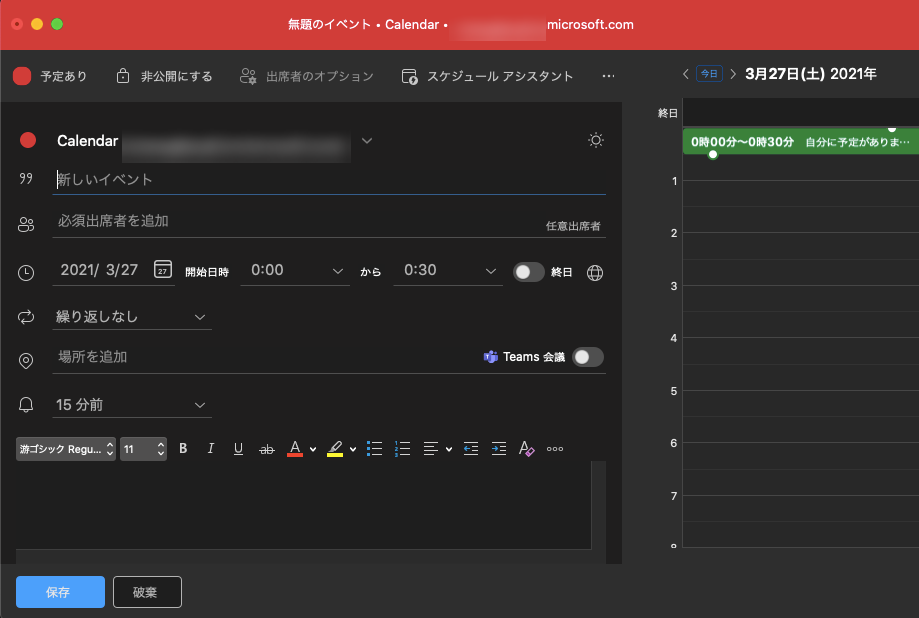Screen dimensions: 919x618
Task: Click the event body text area
Action: 303,507
